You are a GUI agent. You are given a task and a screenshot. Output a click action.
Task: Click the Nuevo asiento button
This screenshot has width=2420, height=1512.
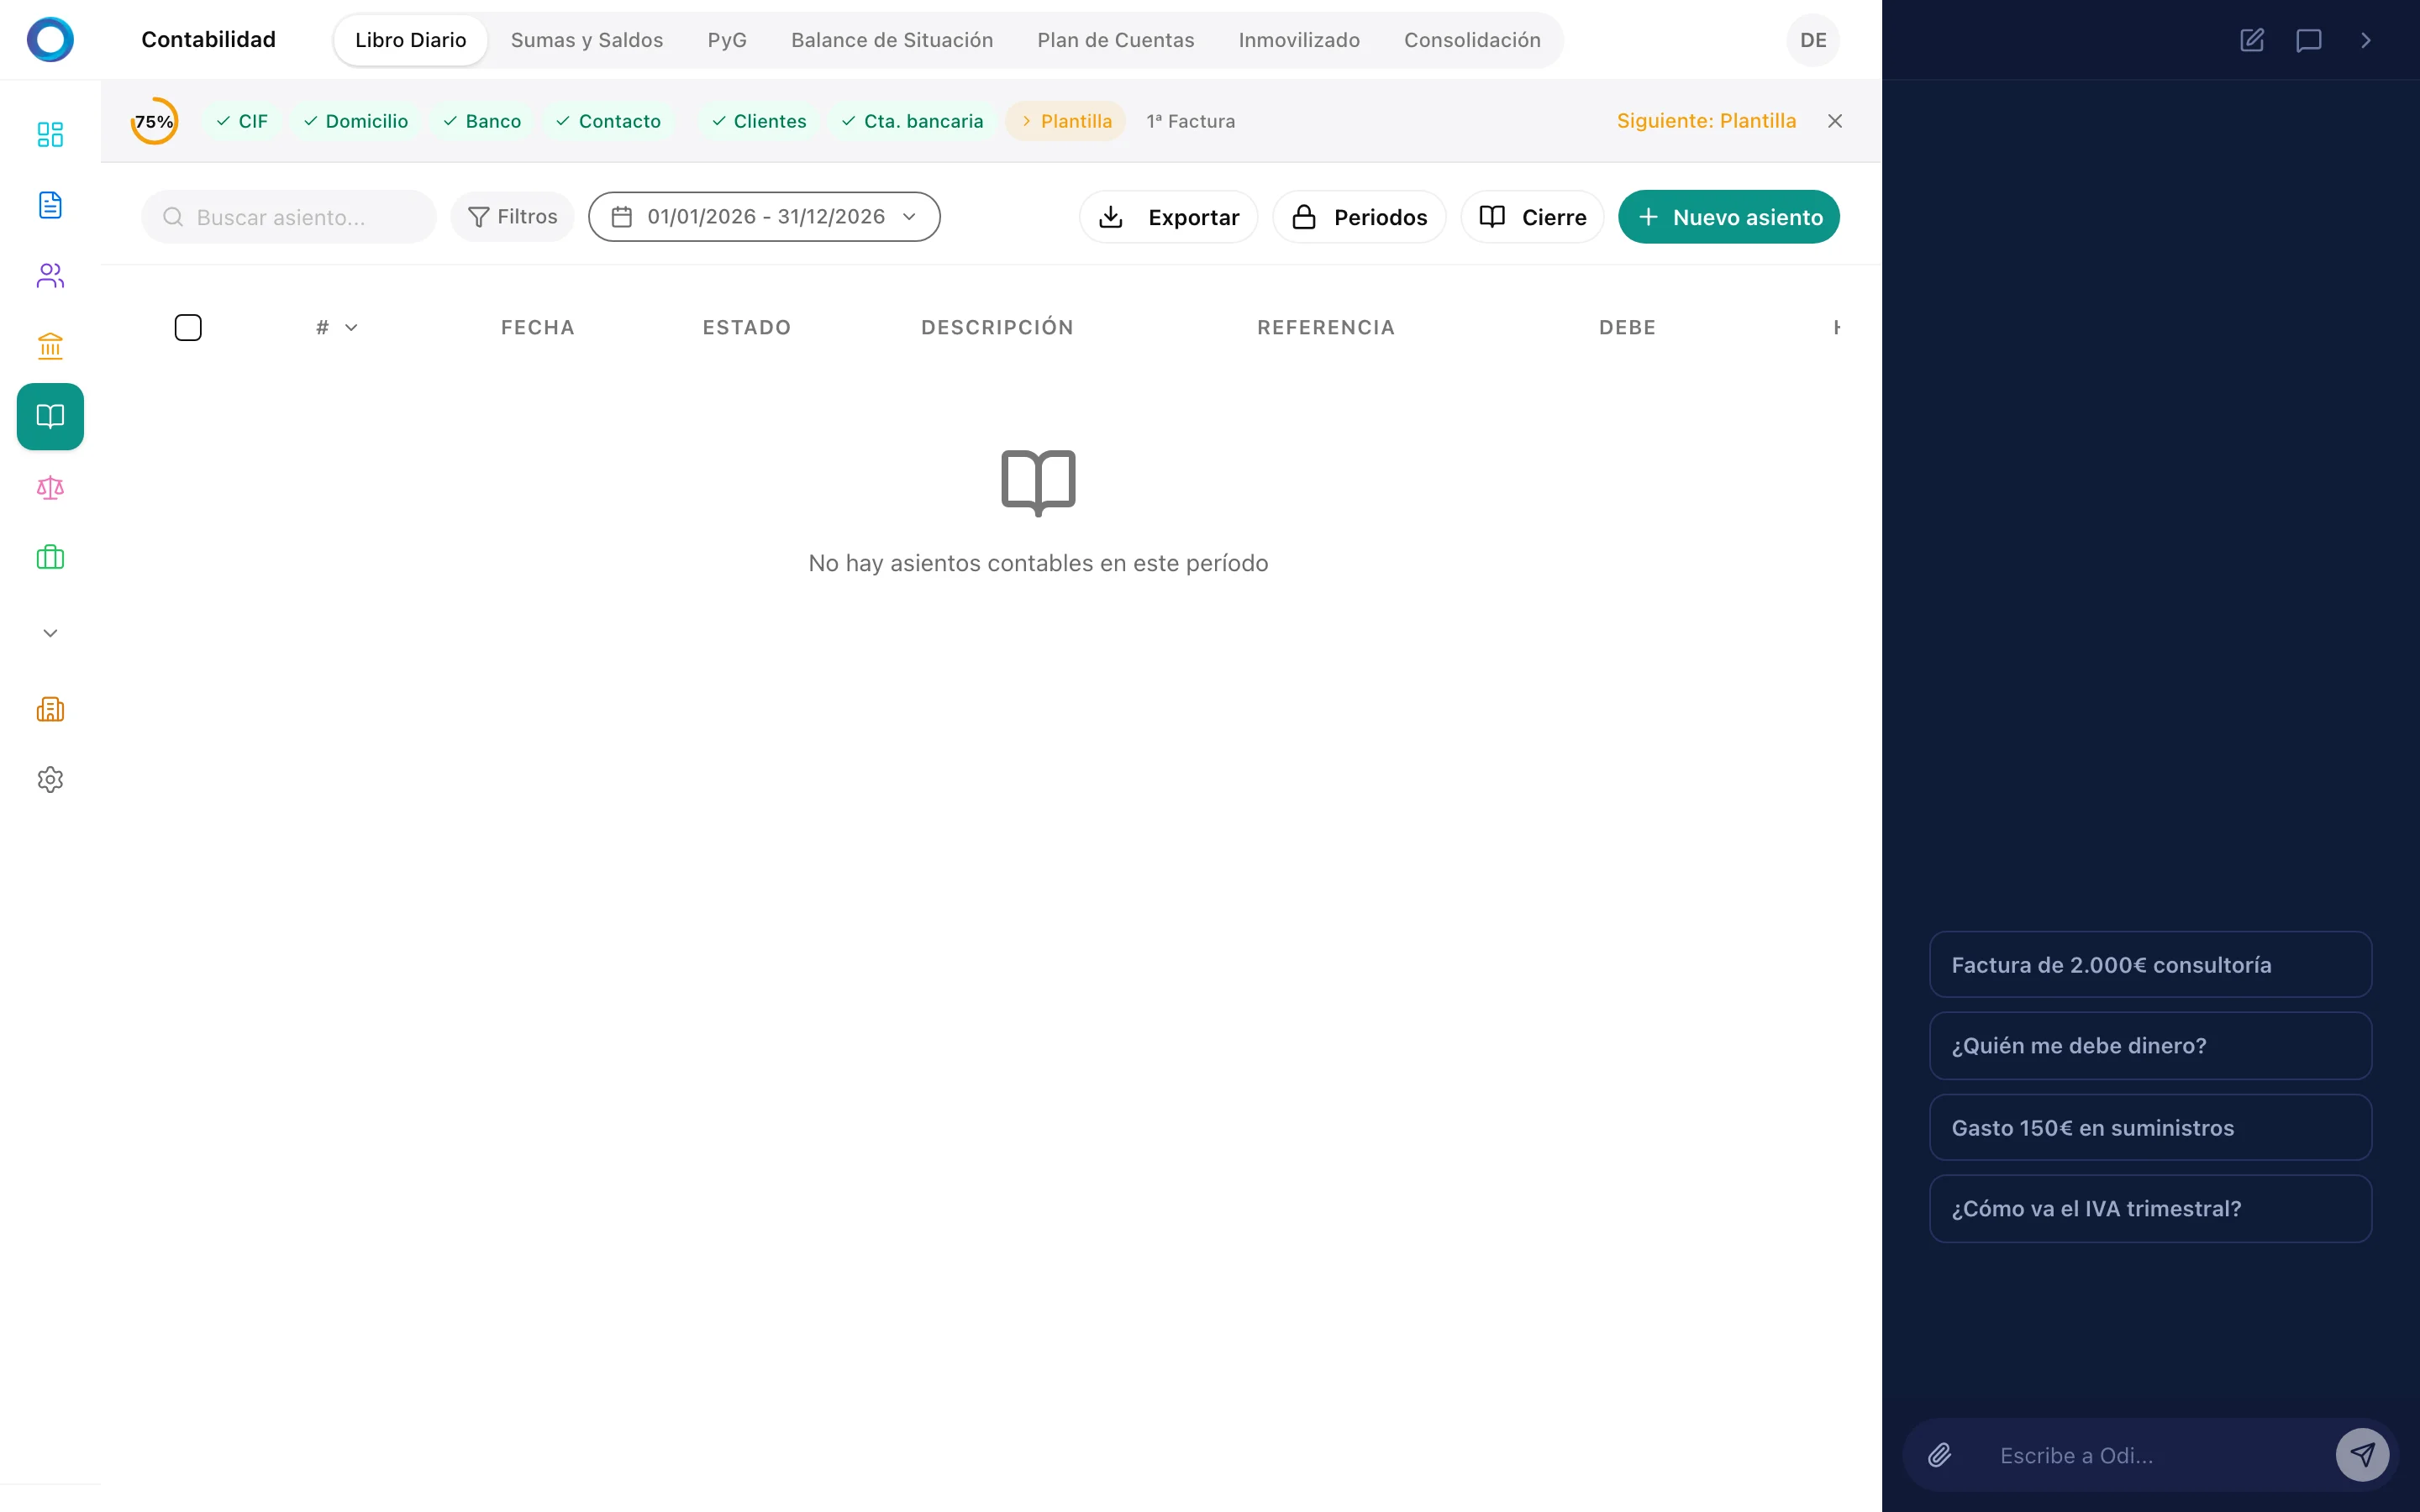click(1728, 217)
